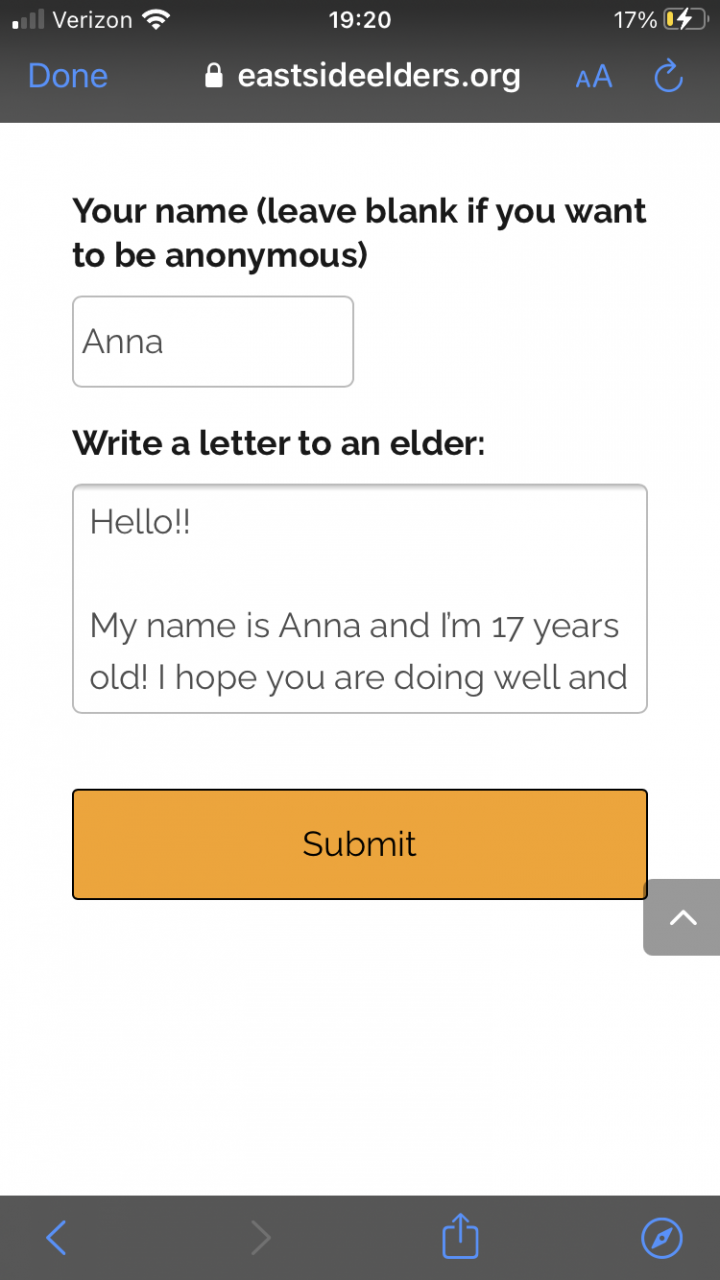This screenshot has height=1280, width=720.
Task: Go back with the left arrow
Action: tap(57, 1238)
